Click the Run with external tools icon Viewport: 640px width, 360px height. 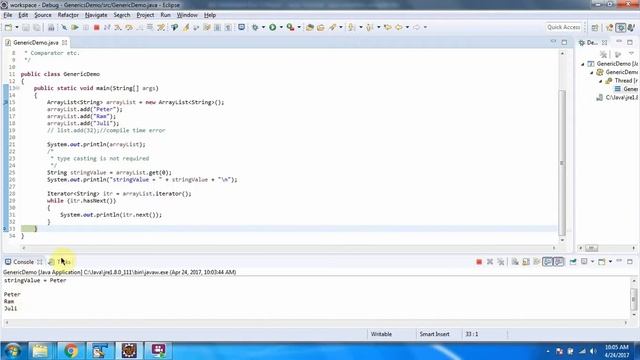click(x=290, y=27)
